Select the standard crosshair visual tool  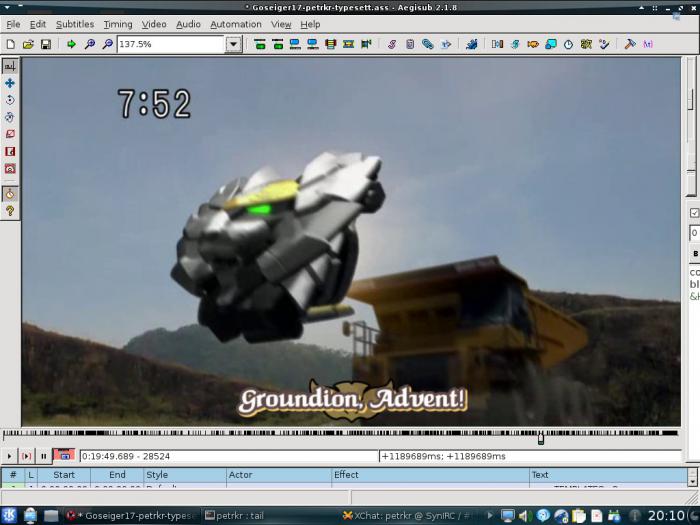point(10,66)
